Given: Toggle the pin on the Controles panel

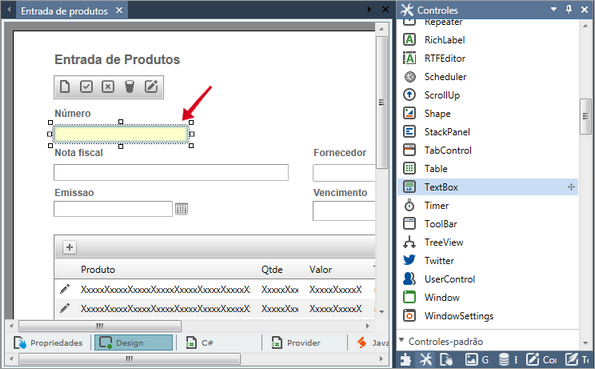Looking at the screenshot, I should coord(568,9).
